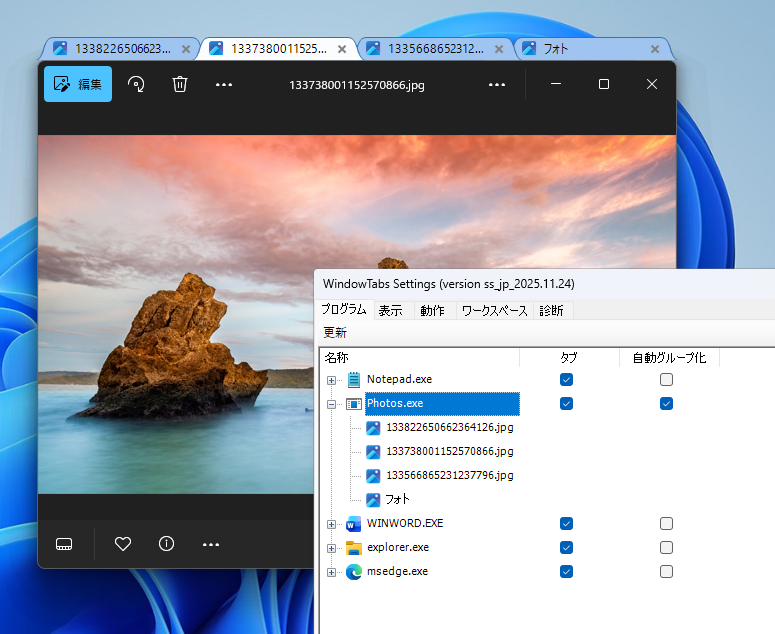Enable 自動グループ化 for Notepad.exe
Viewport: 775px width, 634px height.
click(666, 380)
